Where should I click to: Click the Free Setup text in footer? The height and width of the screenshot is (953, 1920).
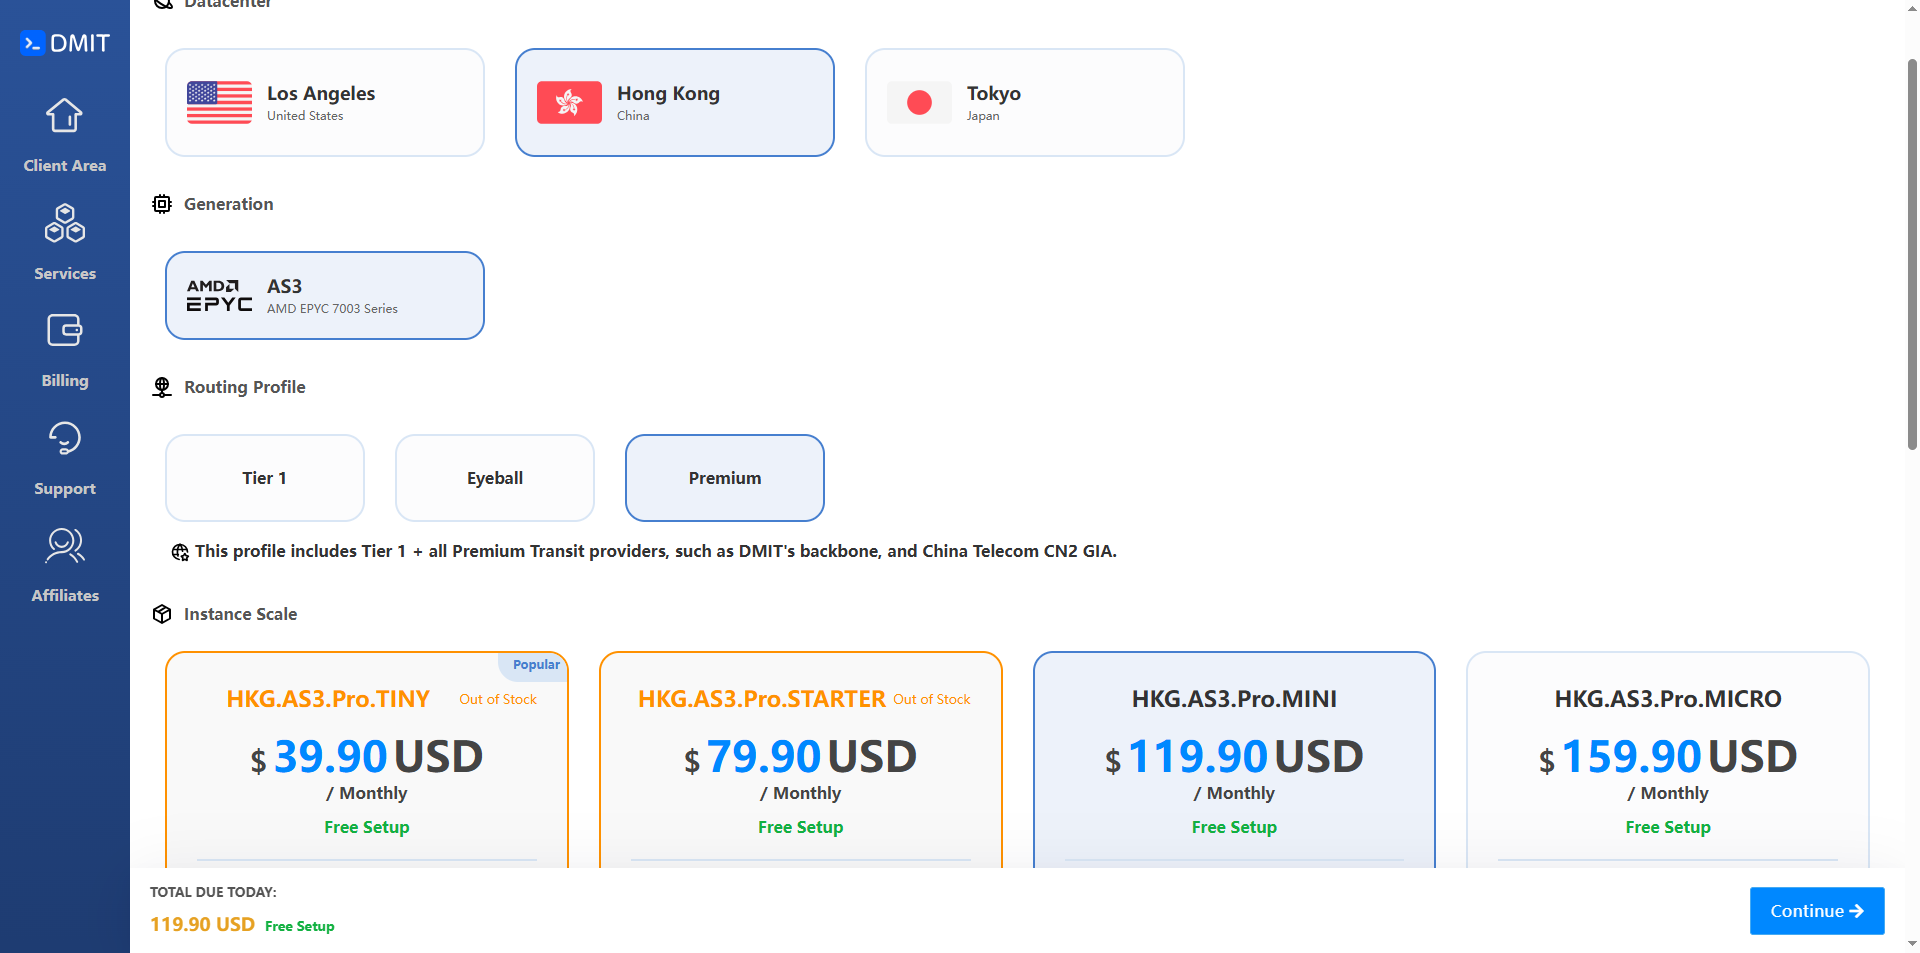pyautogui.click(x=300, y=927)
